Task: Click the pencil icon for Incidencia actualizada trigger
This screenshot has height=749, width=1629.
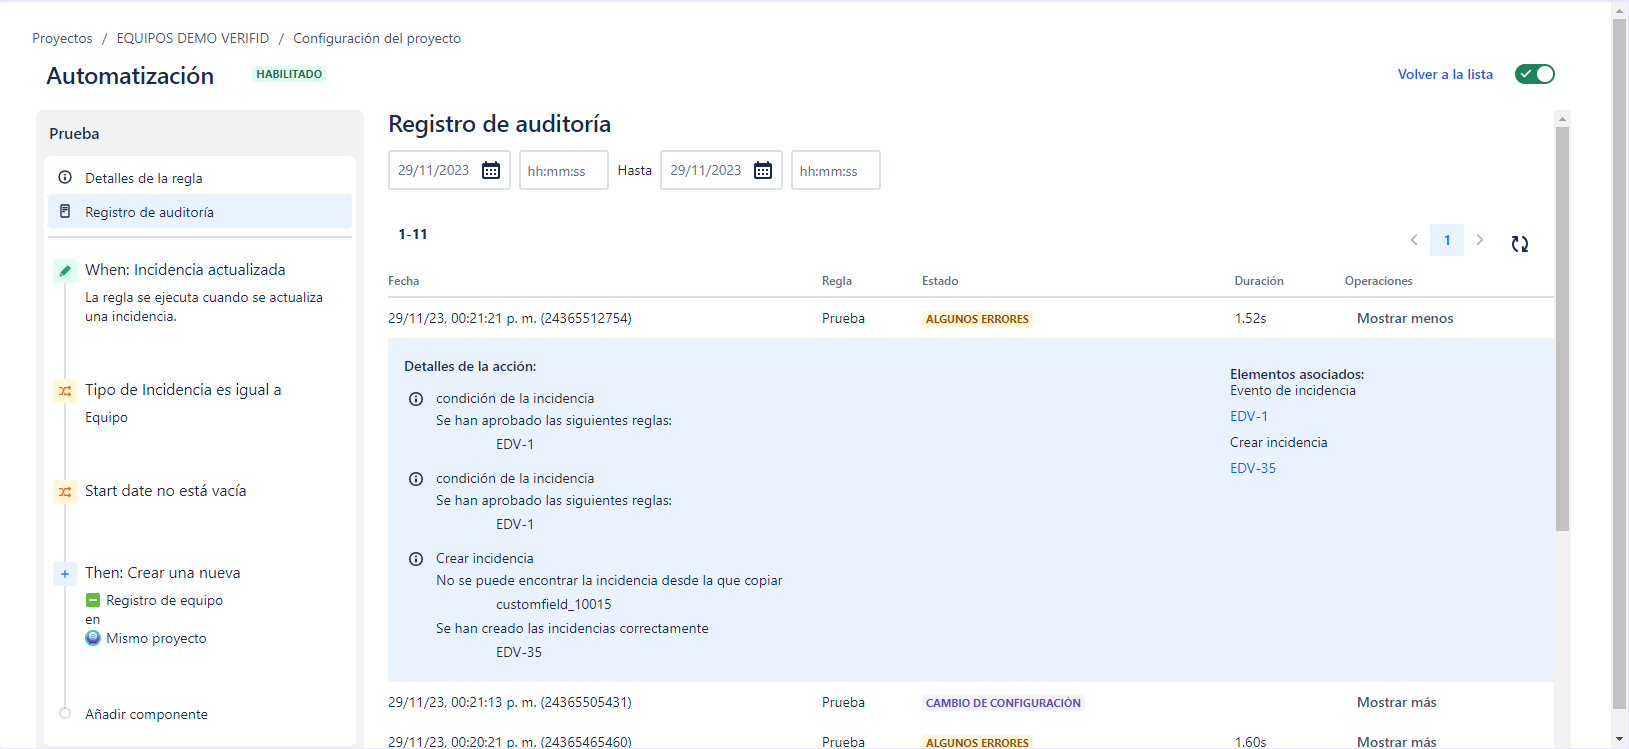Action: (x=65, y=270)
